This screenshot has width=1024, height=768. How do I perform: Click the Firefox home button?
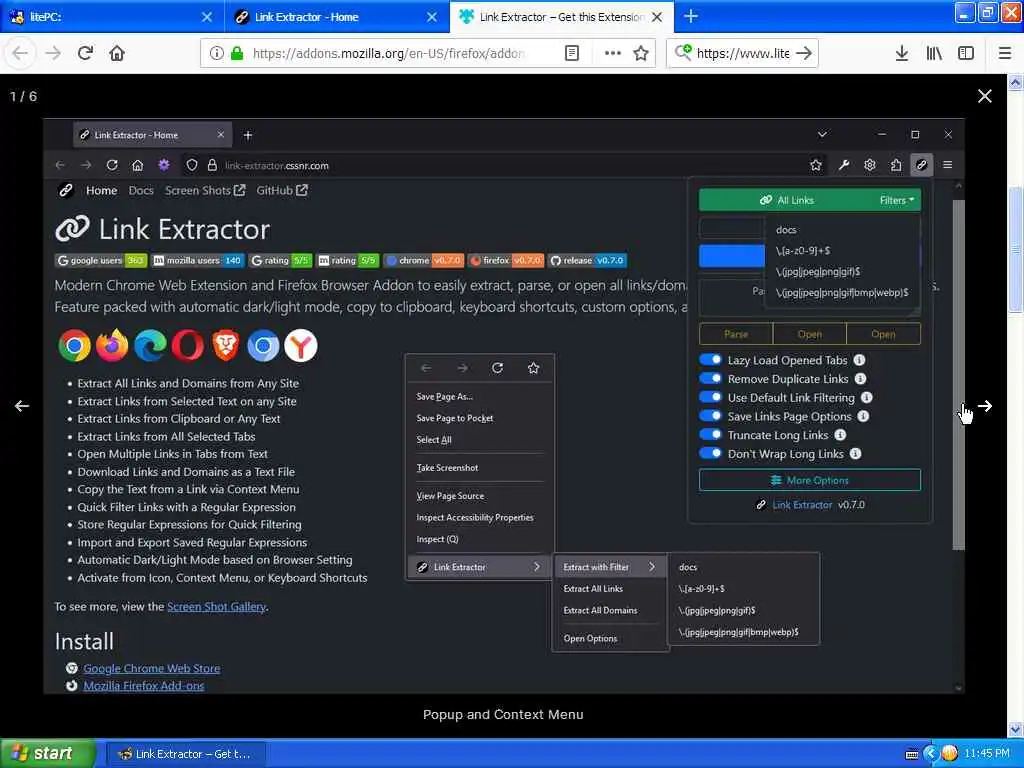117,53
